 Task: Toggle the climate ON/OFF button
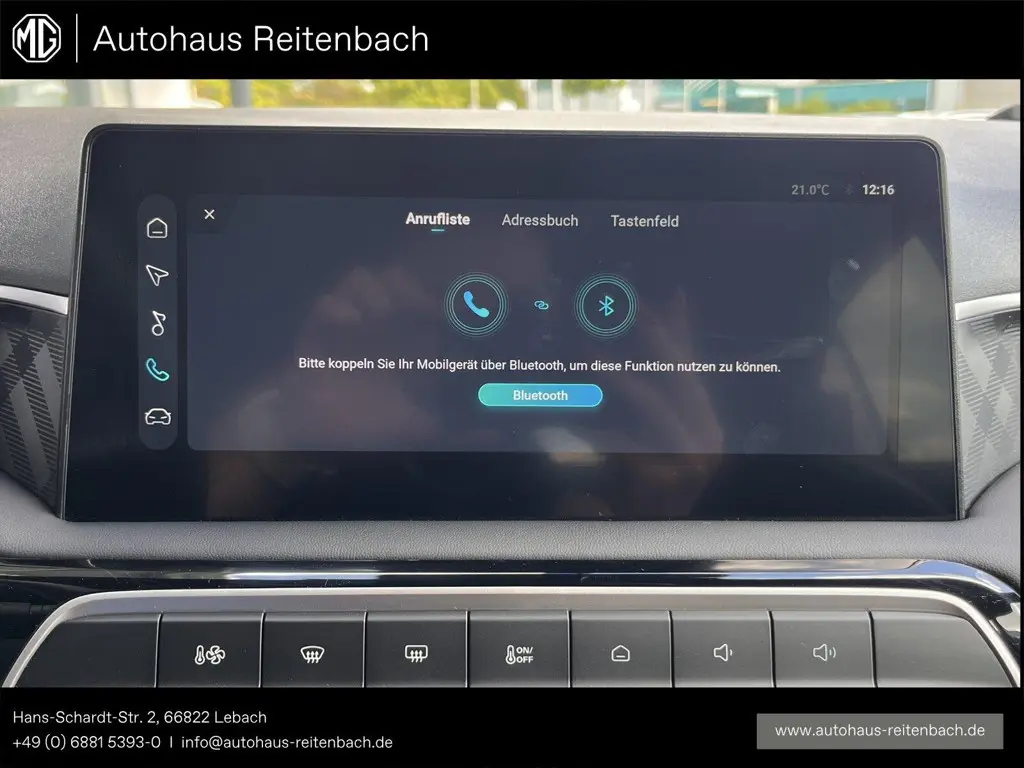click(519, 654)
